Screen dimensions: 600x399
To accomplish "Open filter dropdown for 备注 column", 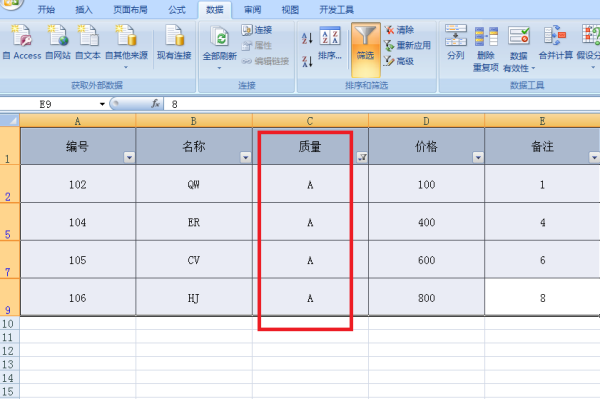I will coord(594,157).
